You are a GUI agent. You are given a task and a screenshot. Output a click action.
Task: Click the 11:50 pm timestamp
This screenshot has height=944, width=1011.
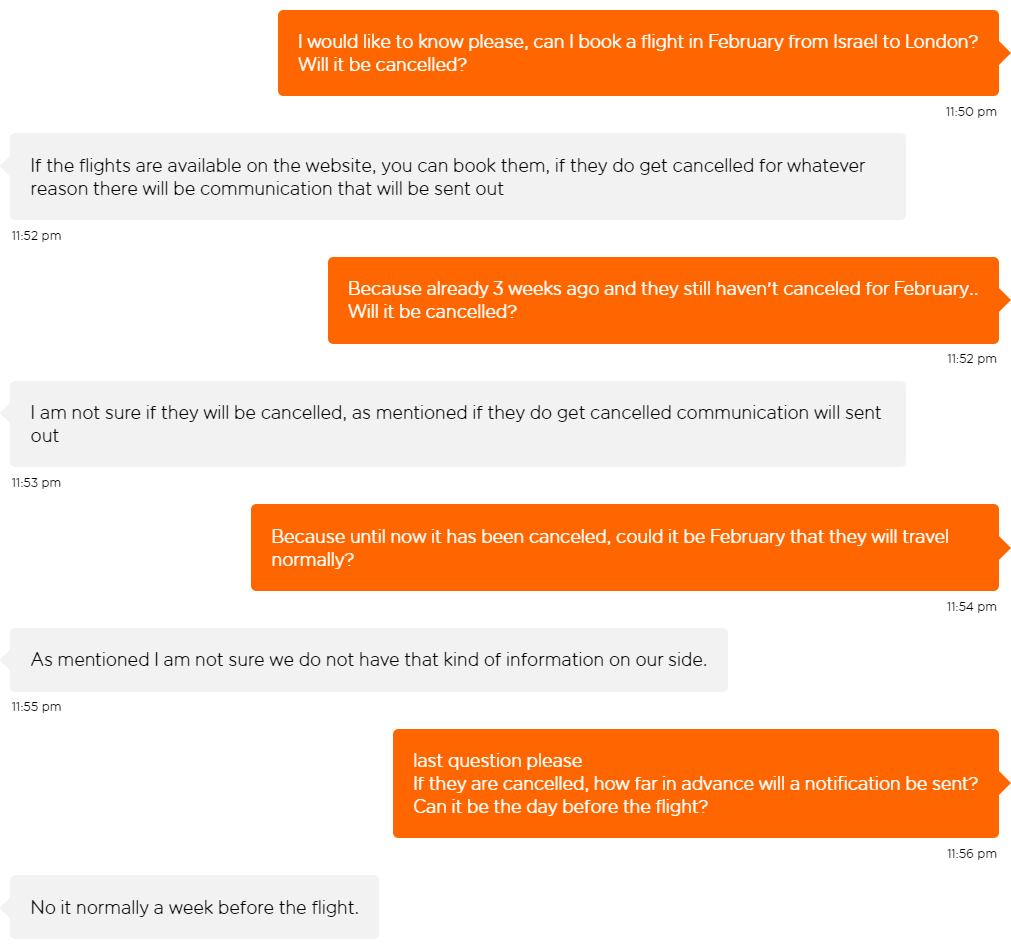(x=970, y=112)
